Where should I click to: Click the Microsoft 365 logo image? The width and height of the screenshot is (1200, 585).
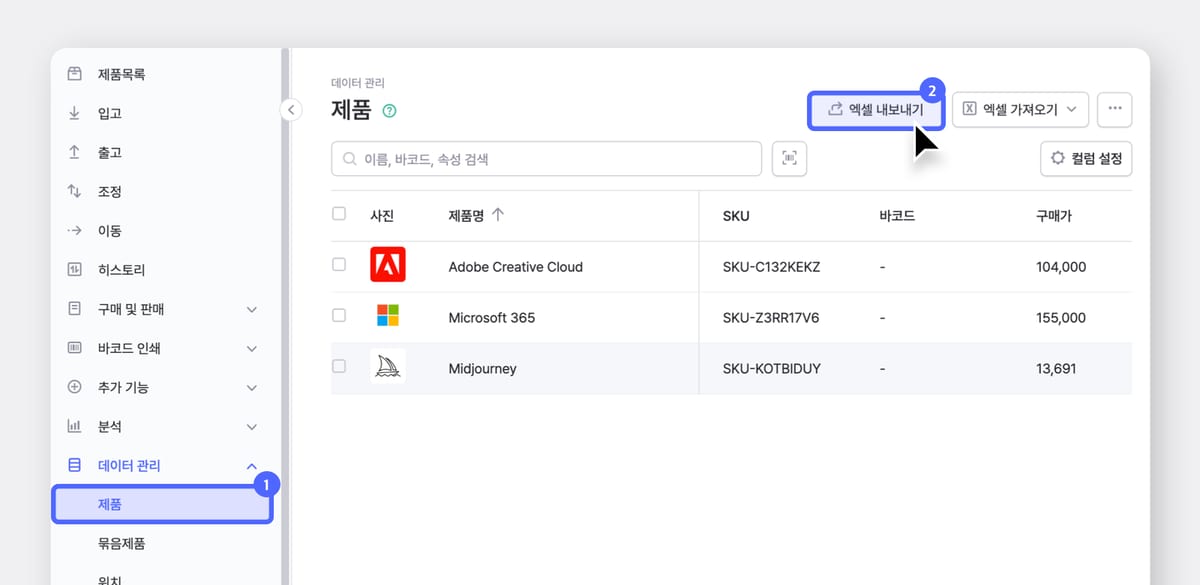click(387, 317)
